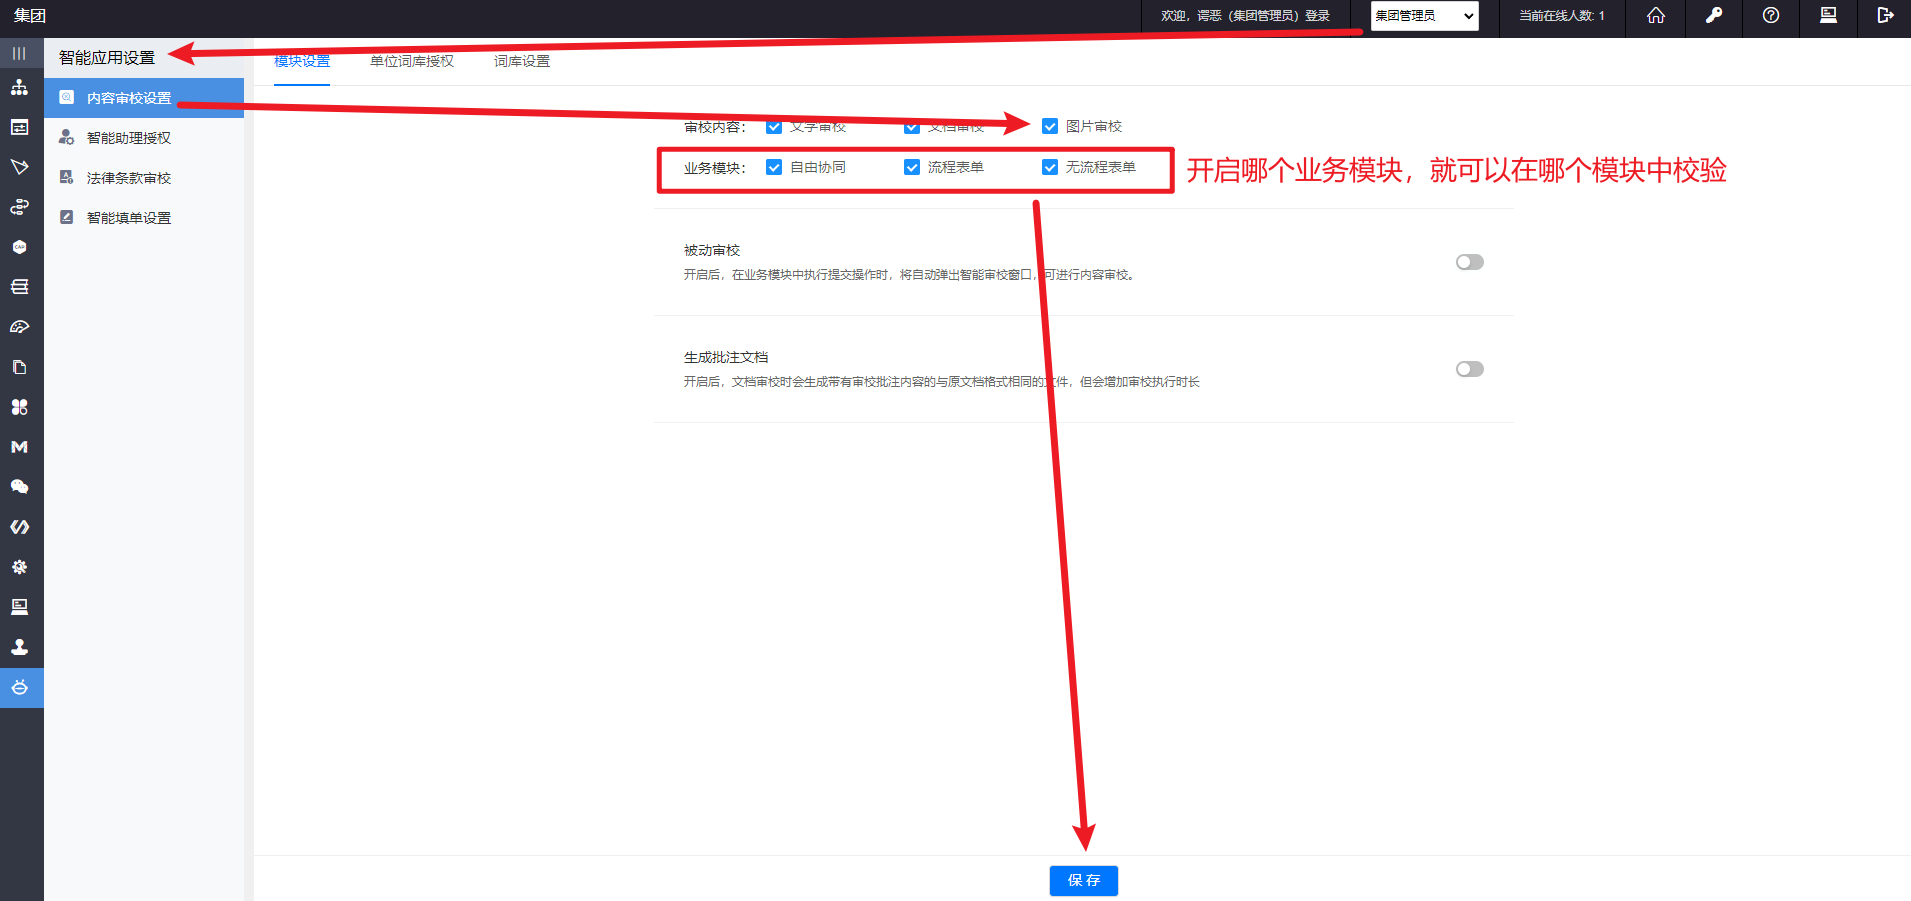Open 智能填单设置 in the side menu
This screenshot has width=1911, height=901.
click(x=144, y=218)
